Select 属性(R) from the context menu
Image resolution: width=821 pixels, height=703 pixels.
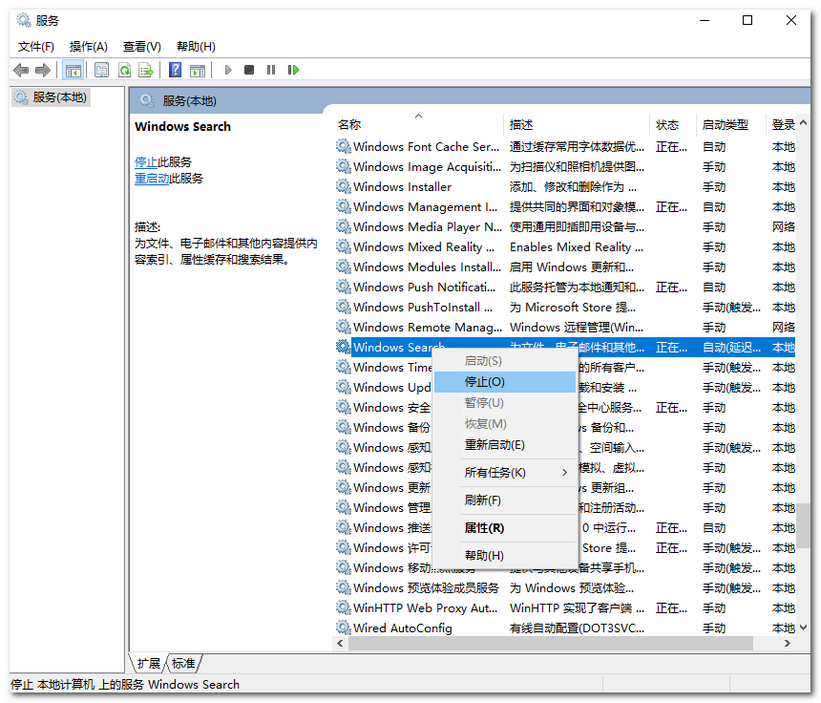click(x=484, y=528)
